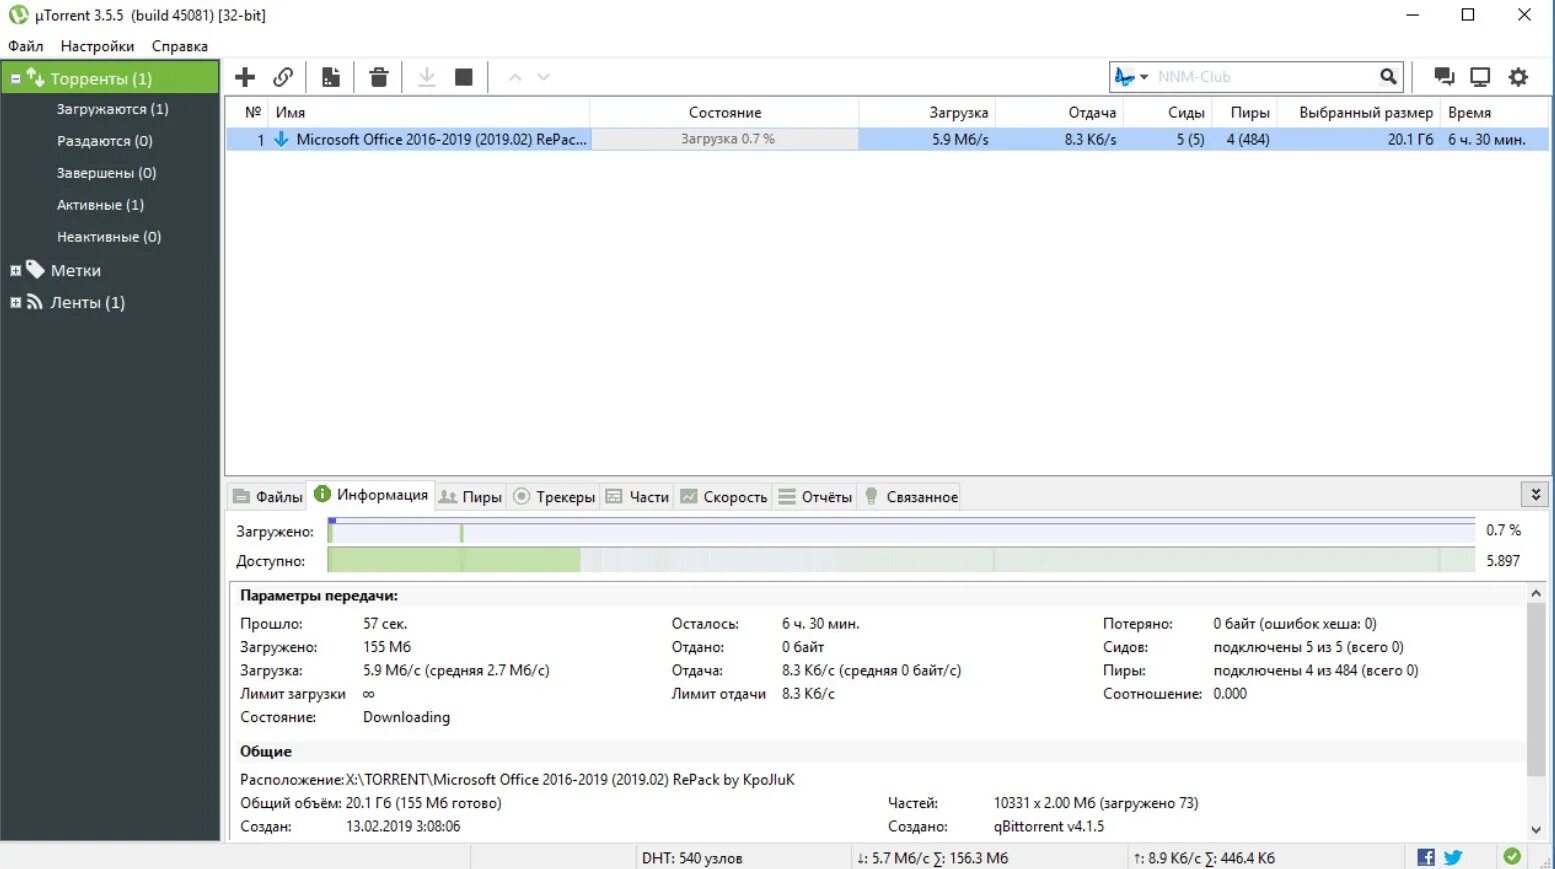The width and height of the screenshot is (1555, 869).
Task: Click the DHT: 540 узлов status
Action: click(x=692, y=858)
